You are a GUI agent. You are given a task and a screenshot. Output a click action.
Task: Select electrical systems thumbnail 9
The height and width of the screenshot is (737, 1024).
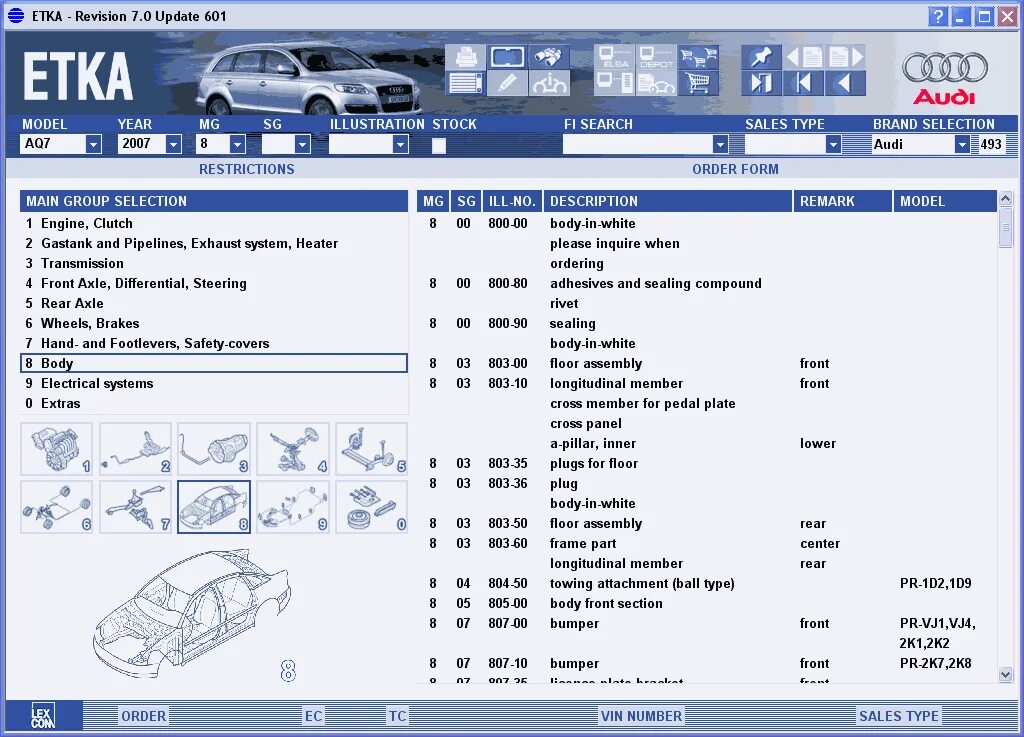click(x=293, y=507)
